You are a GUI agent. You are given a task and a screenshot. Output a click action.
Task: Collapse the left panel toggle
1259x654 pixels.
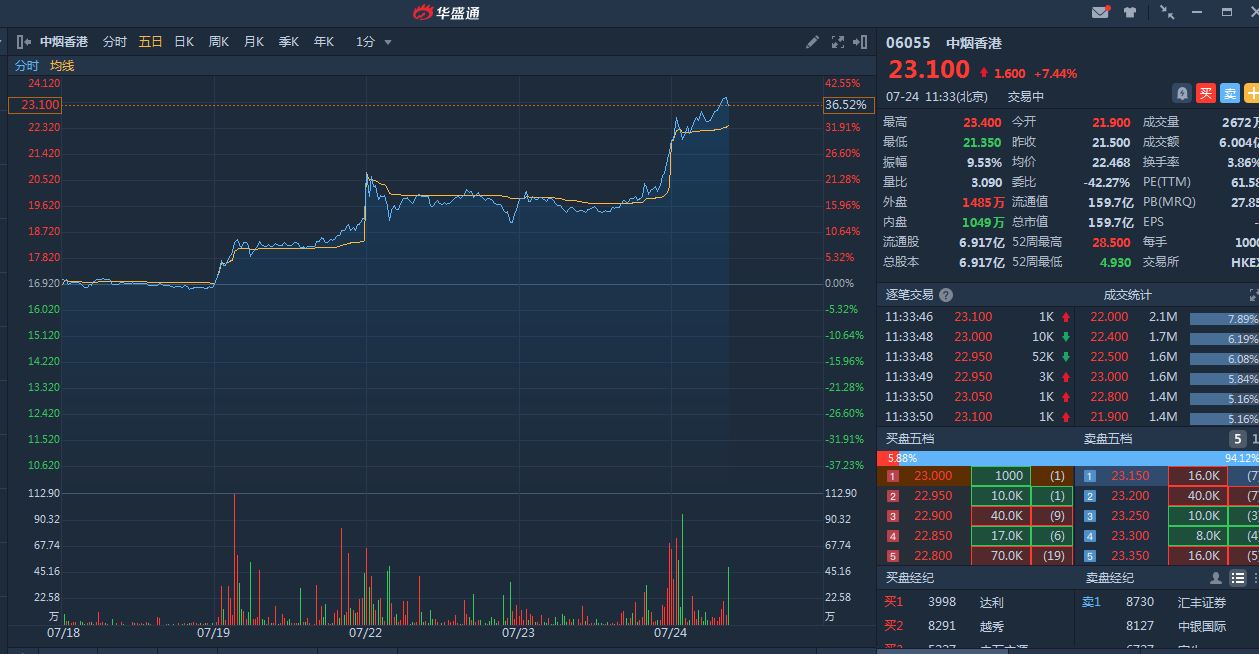tap(24, 42)
